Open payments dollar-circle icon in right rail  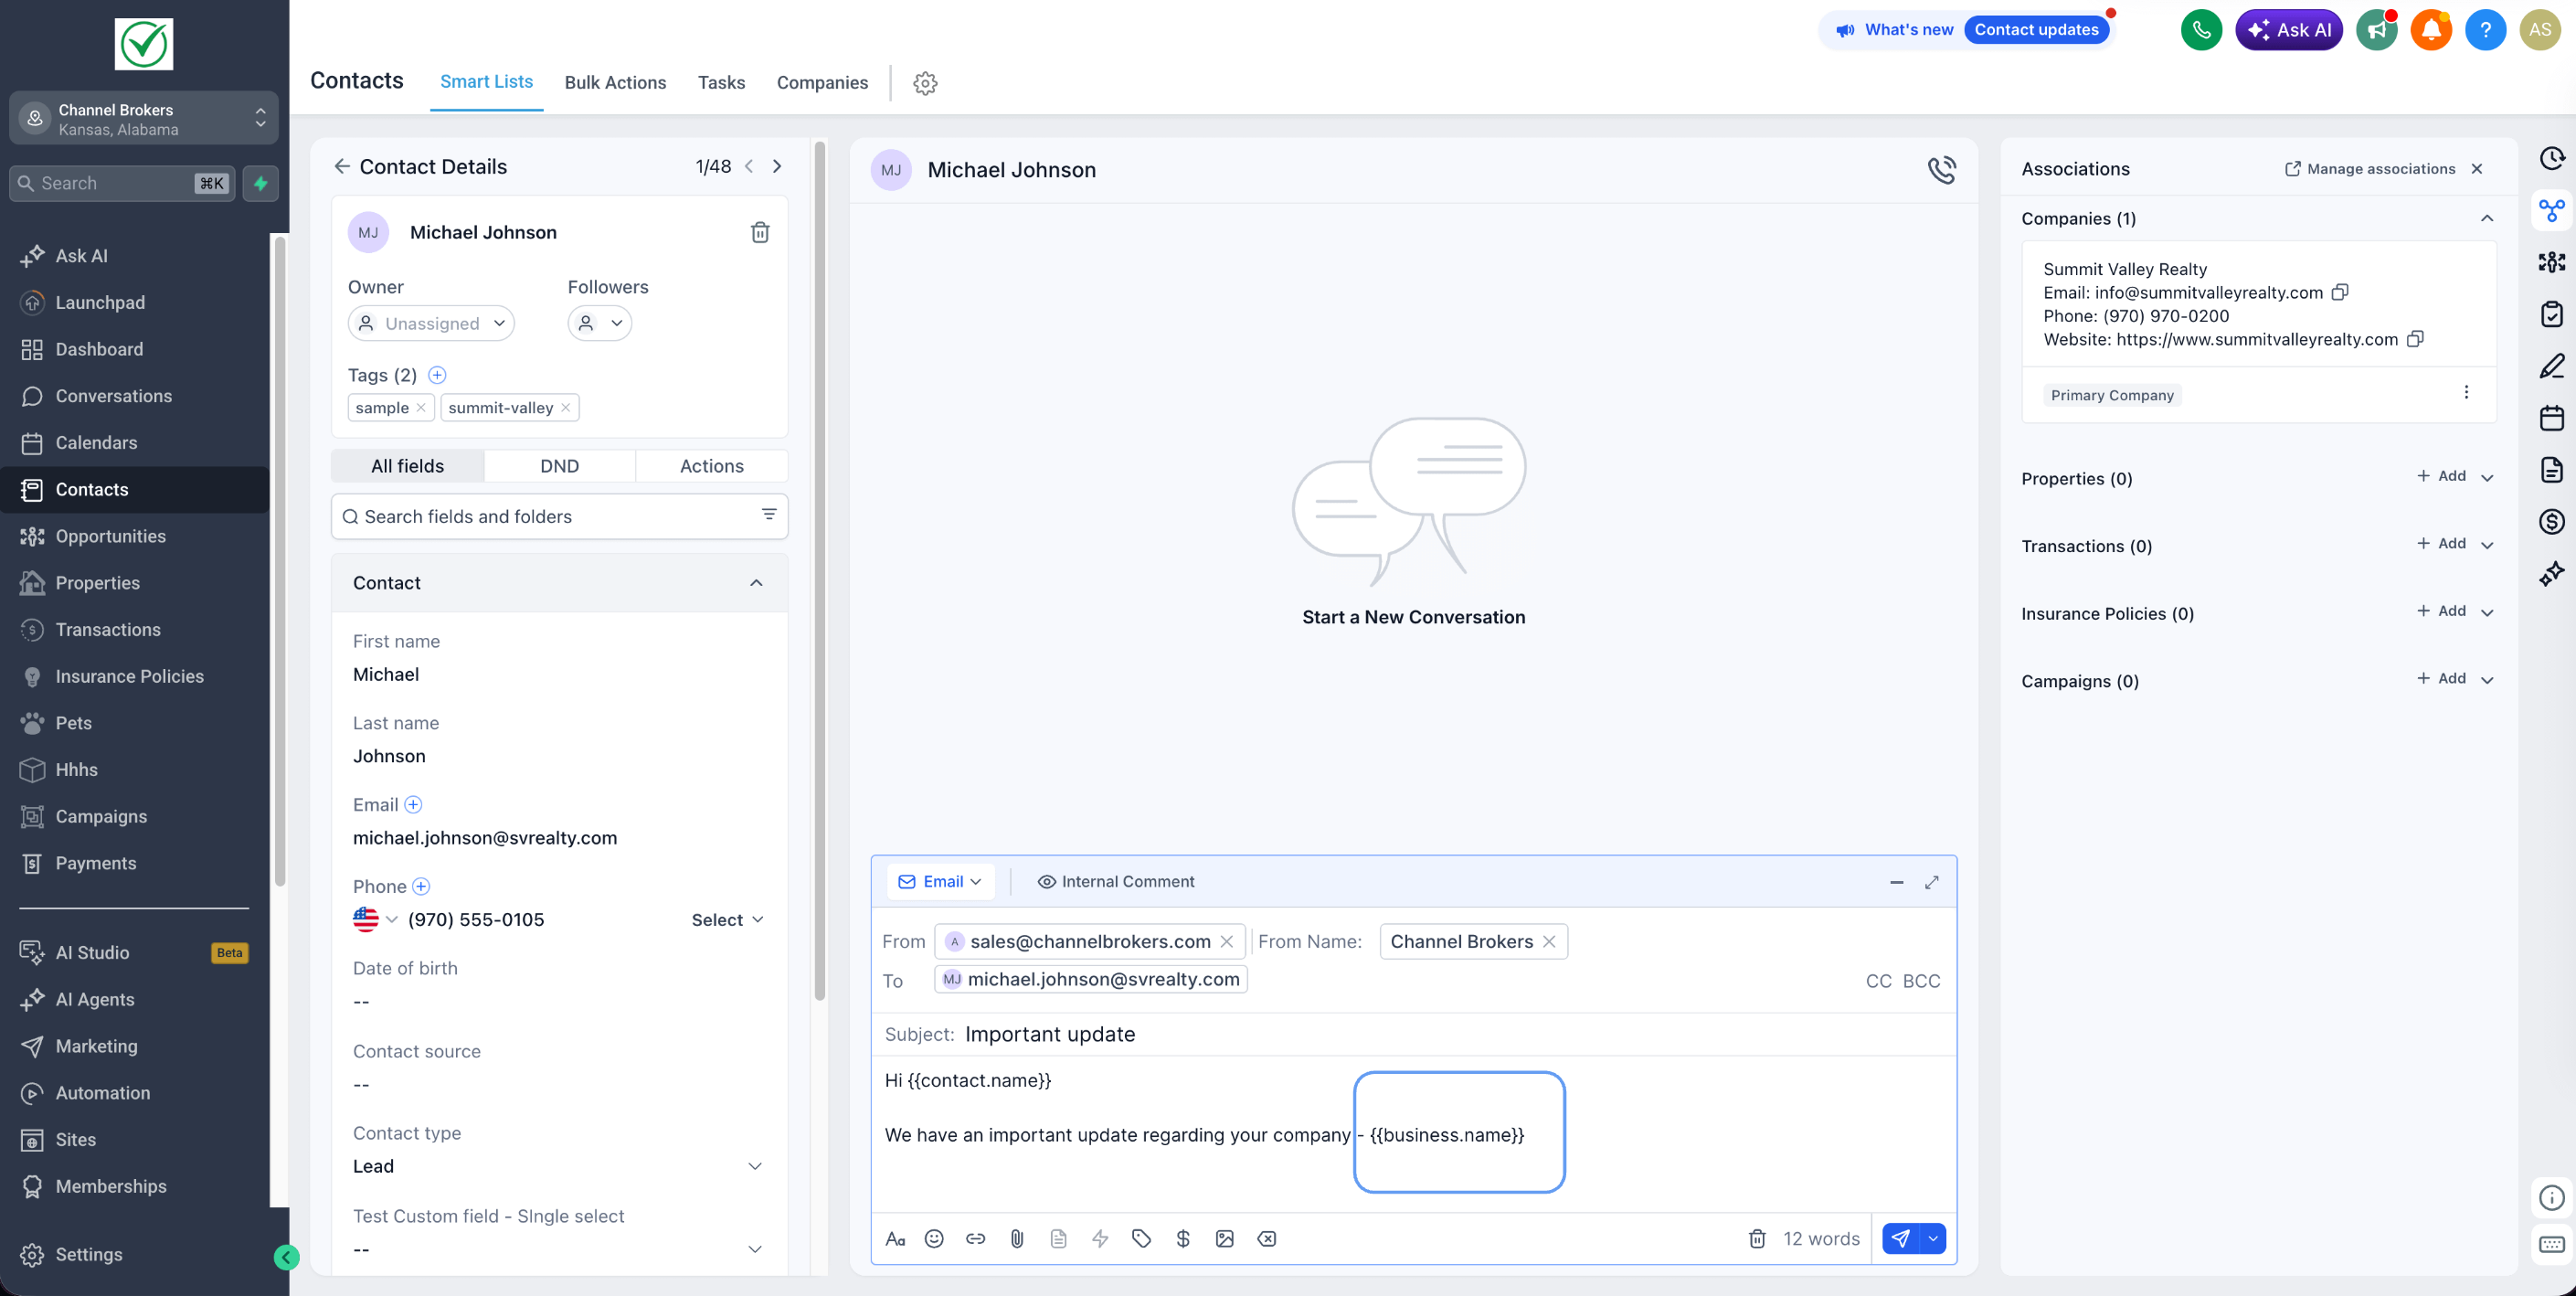[x=2552, y=521]
